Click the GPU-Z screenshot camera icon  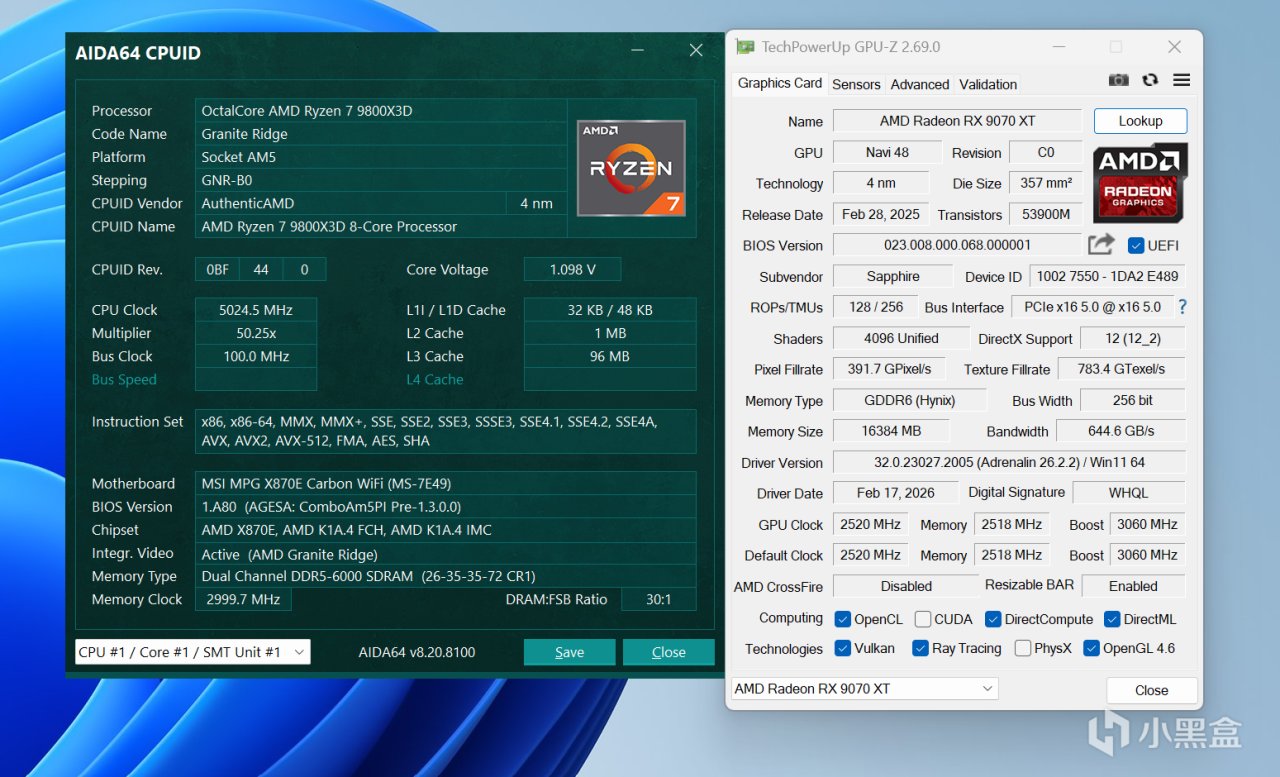[1119, 80]
